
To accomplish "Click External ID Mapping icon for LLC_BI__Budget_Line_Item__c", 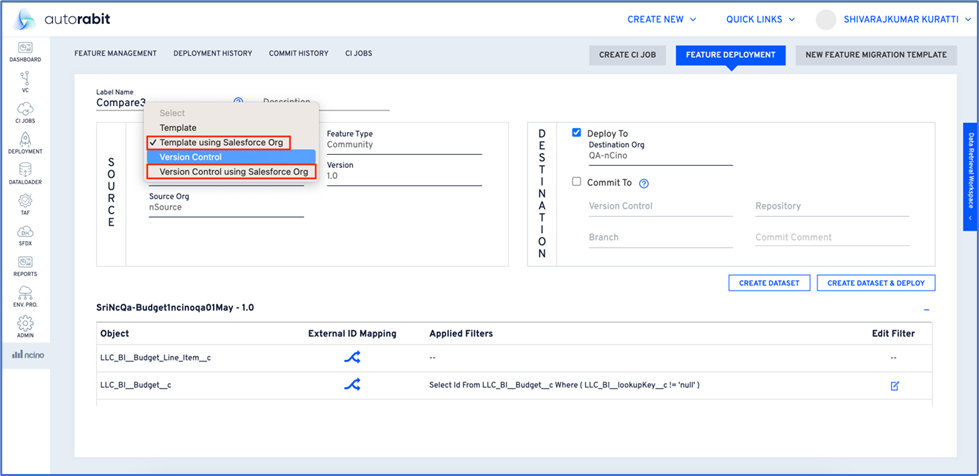I will coord(352,357).
